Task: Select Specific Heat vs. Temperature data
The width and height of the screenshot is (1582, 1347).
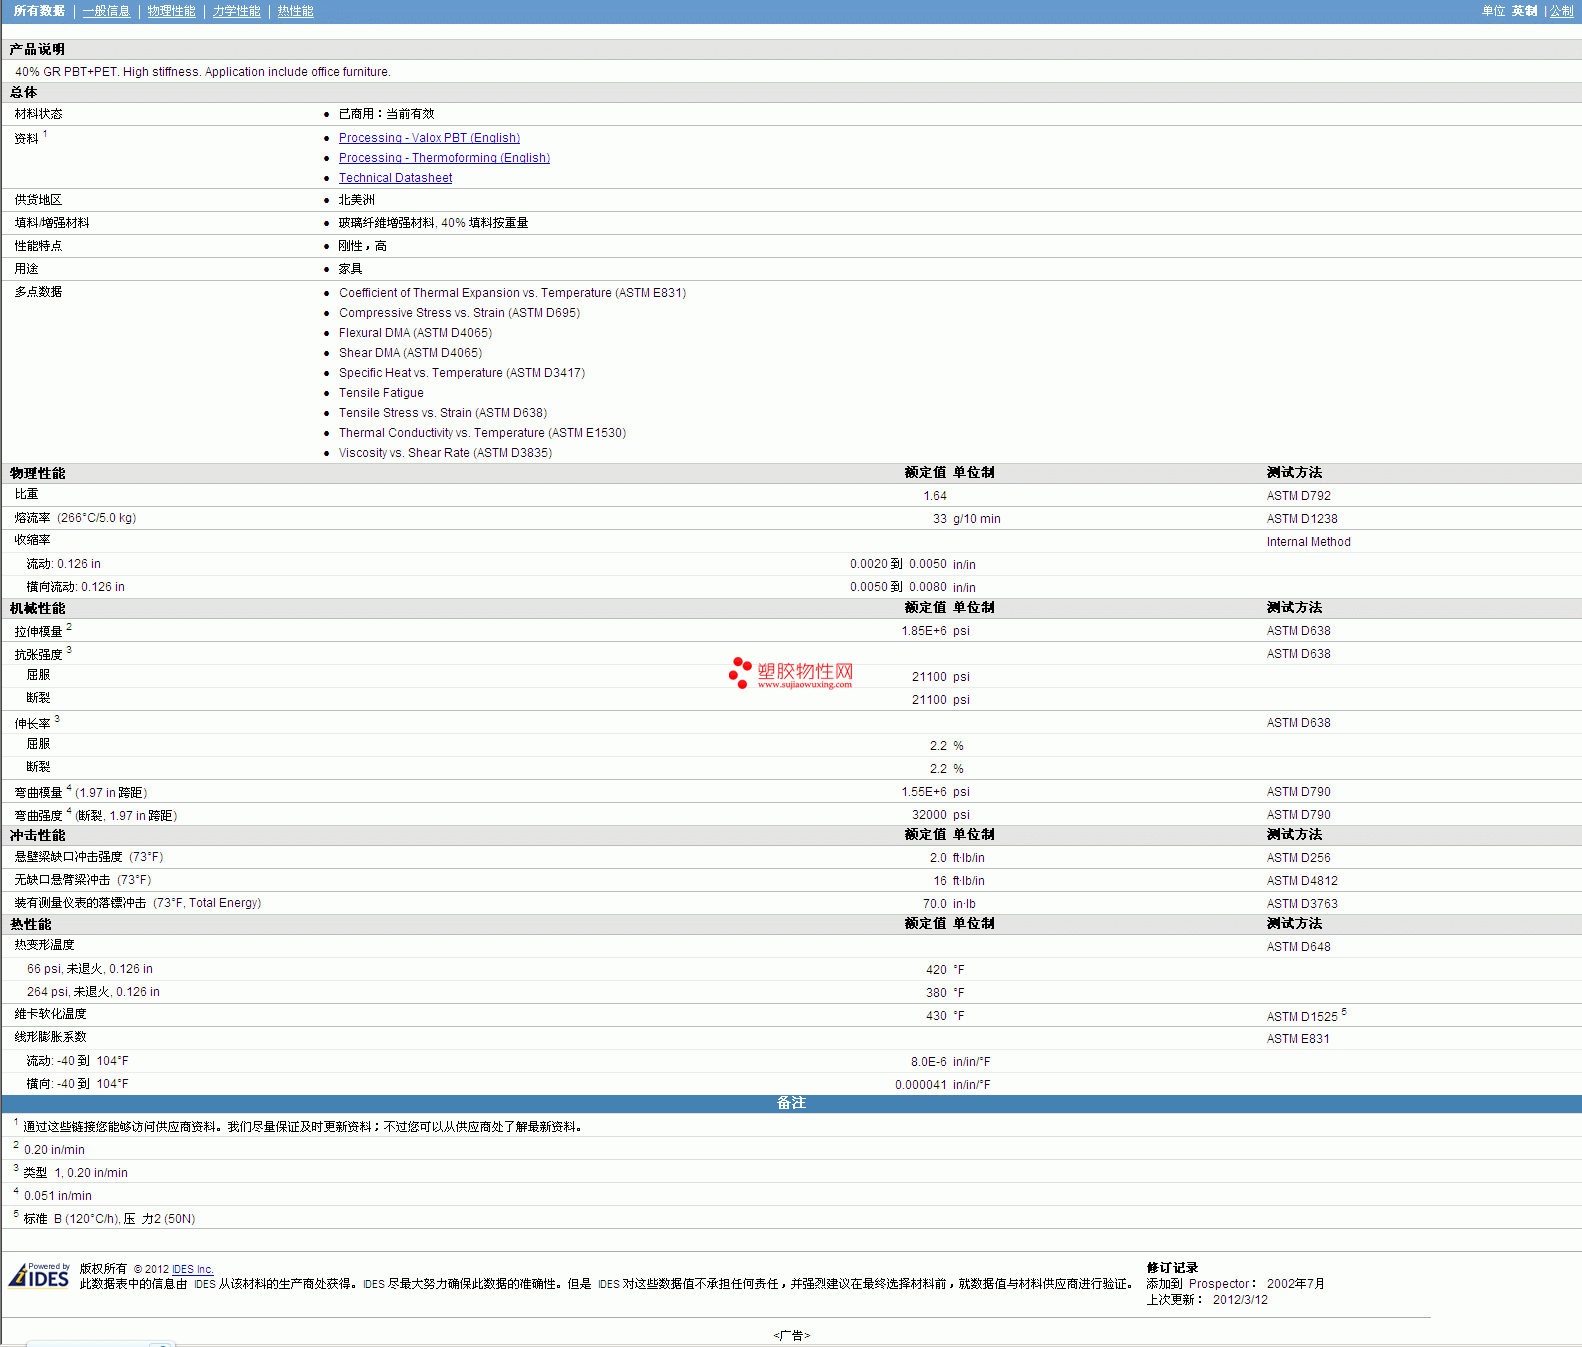Action: point(461,373)
